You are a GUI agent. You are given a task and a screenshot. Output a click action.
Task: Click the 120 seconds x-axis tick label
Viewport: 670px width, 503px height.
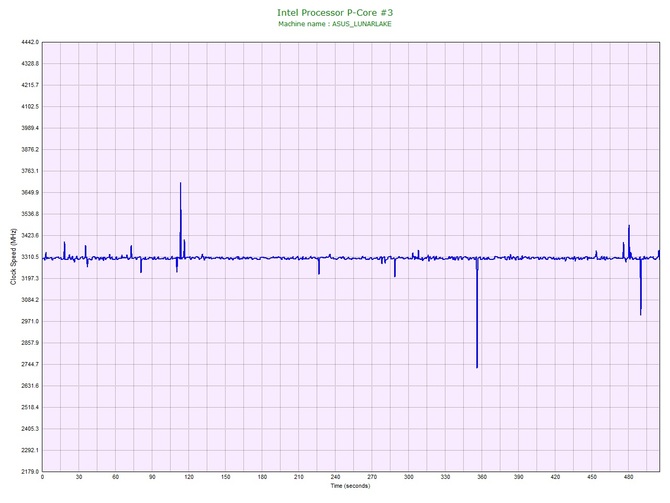pyautogui.click(x=189, y=477)
